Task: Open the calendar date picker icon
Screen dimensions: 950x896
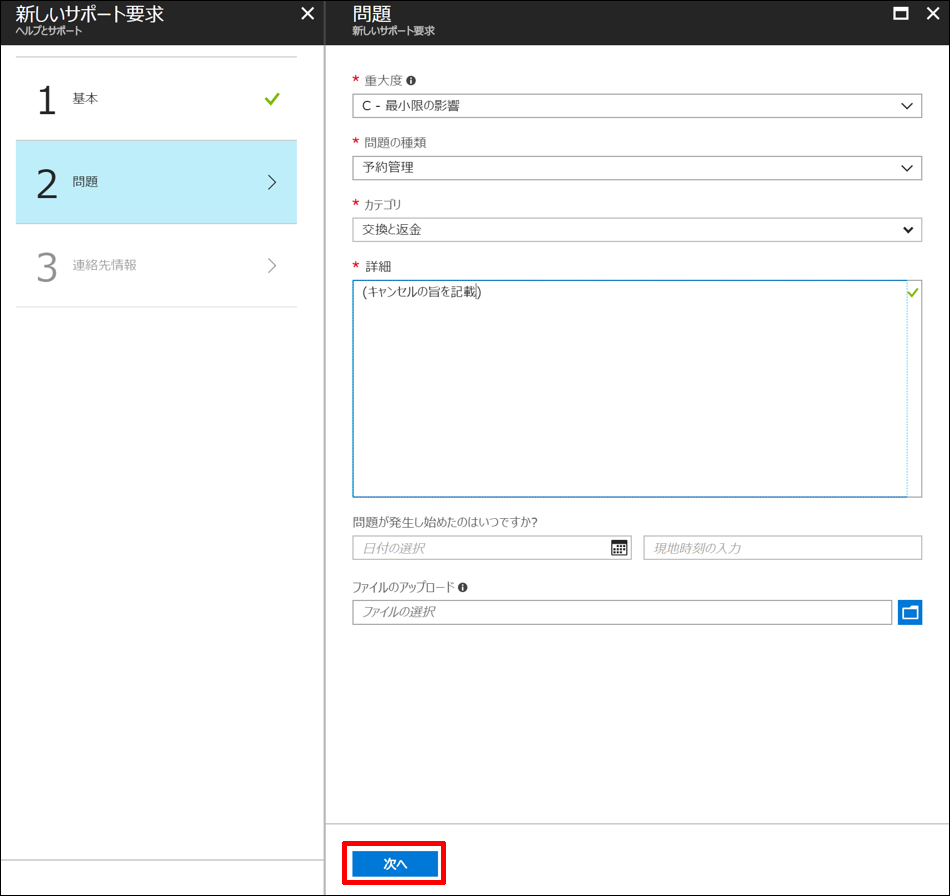Action: tap(619, 547)
